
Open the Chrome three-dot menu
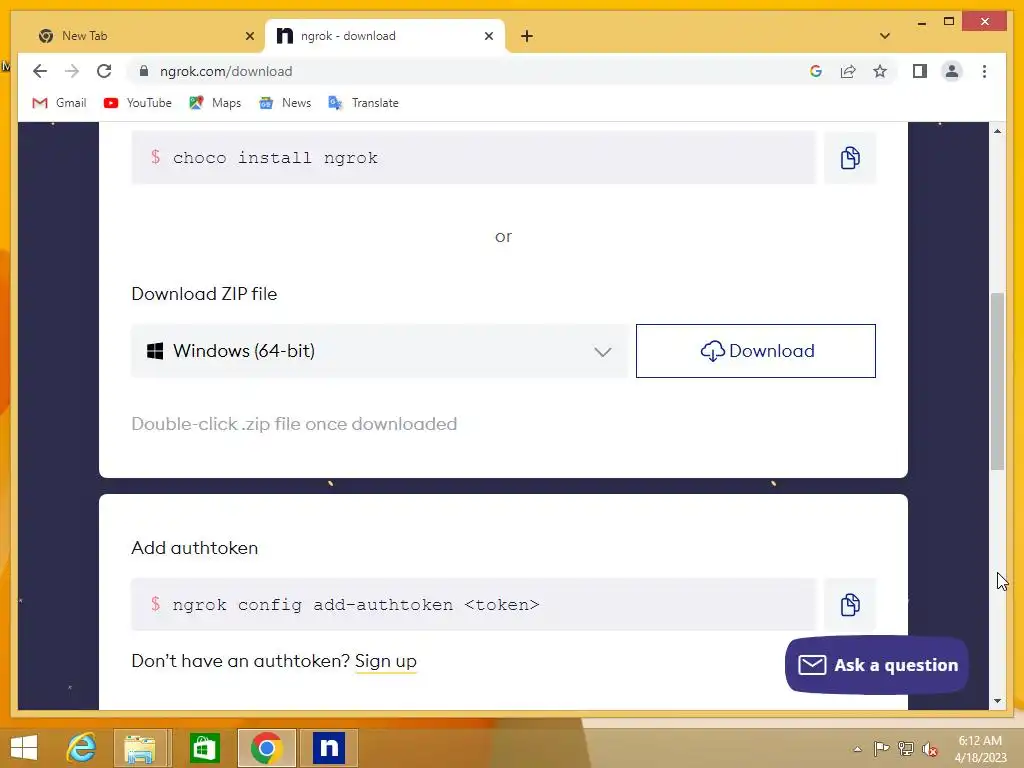(x=984, y=71)
